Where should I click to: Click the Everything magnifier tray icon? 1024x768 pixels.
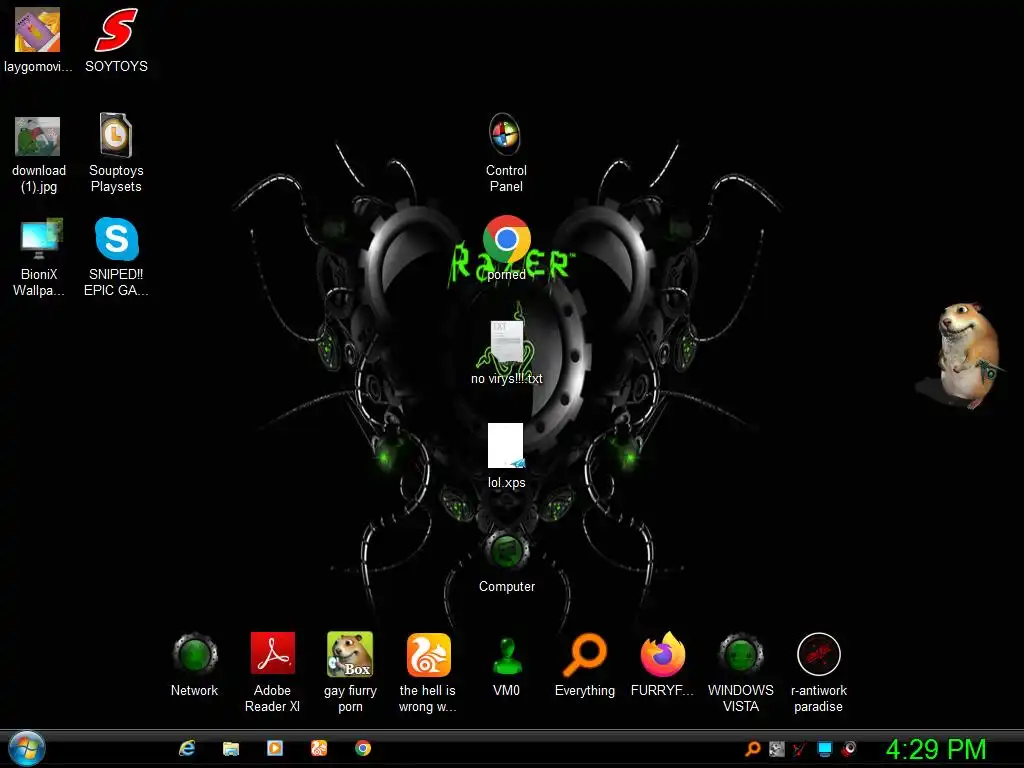753,748
